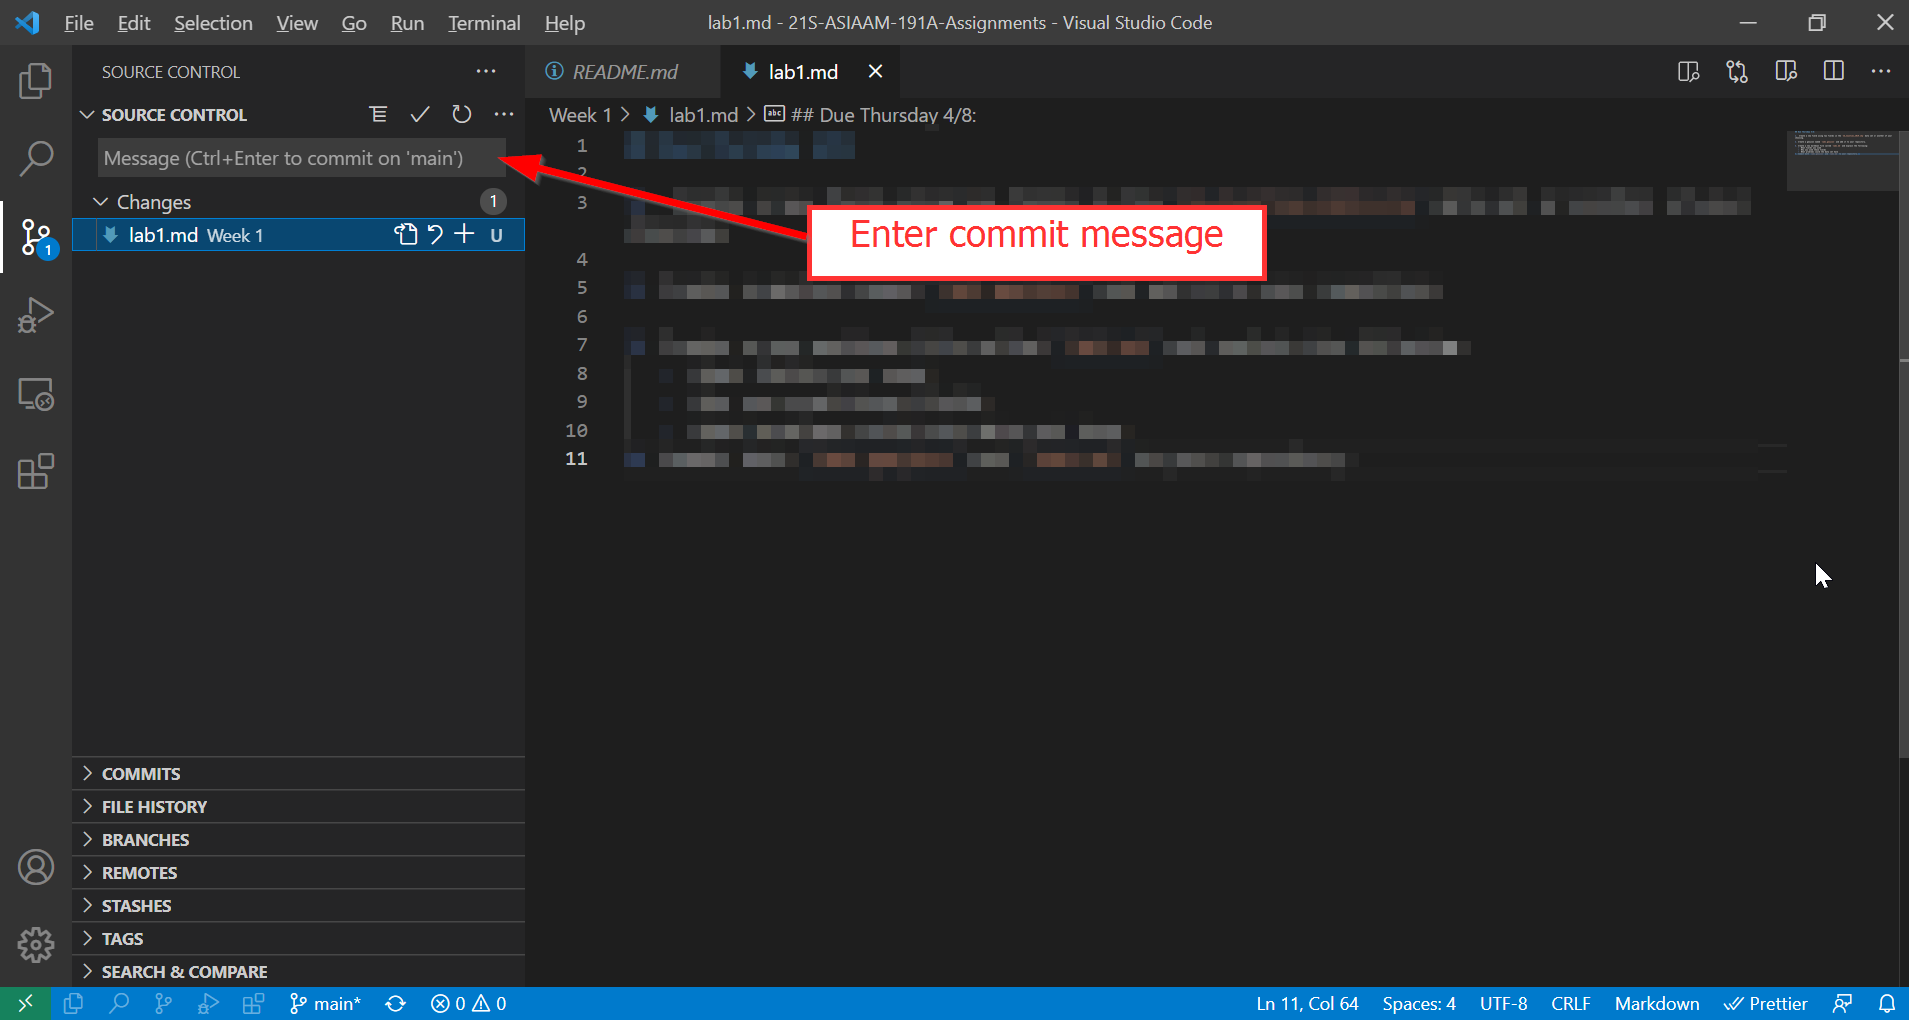Open the Remote Explorer view

(x=36, y=394)
